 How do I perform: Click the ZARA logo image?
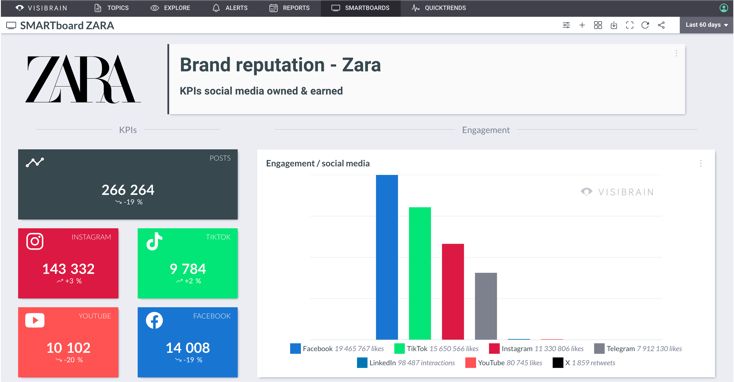click(82, 79)
